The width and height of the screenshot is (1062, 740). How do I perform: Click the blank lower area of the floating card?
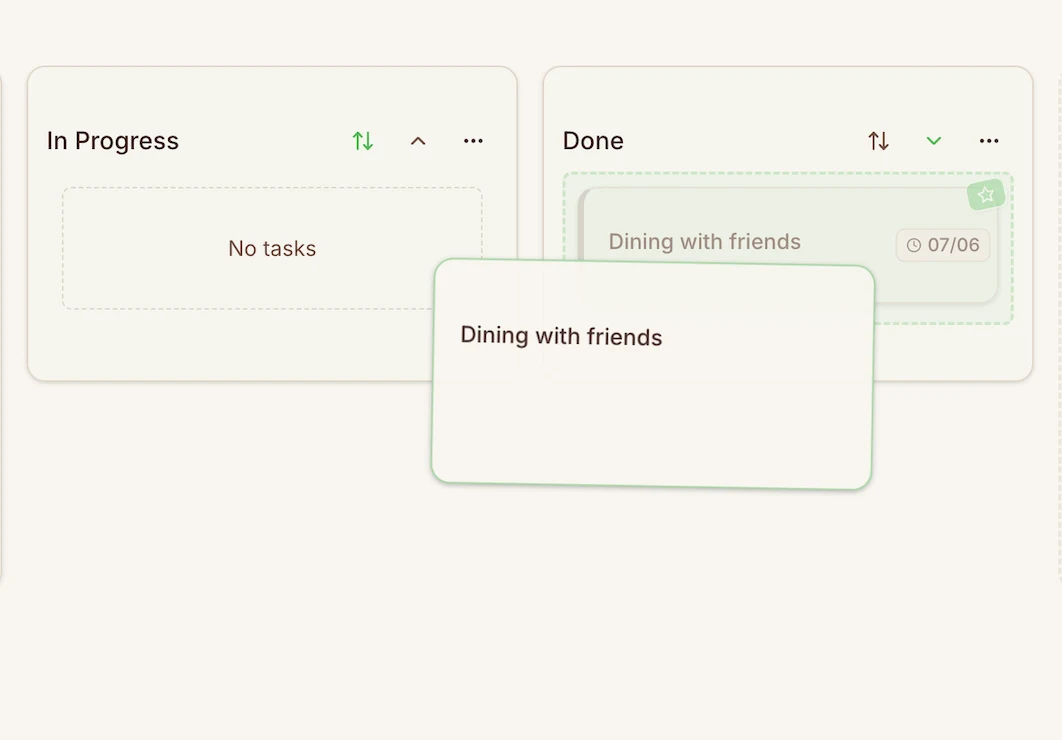tap(650, 430)
